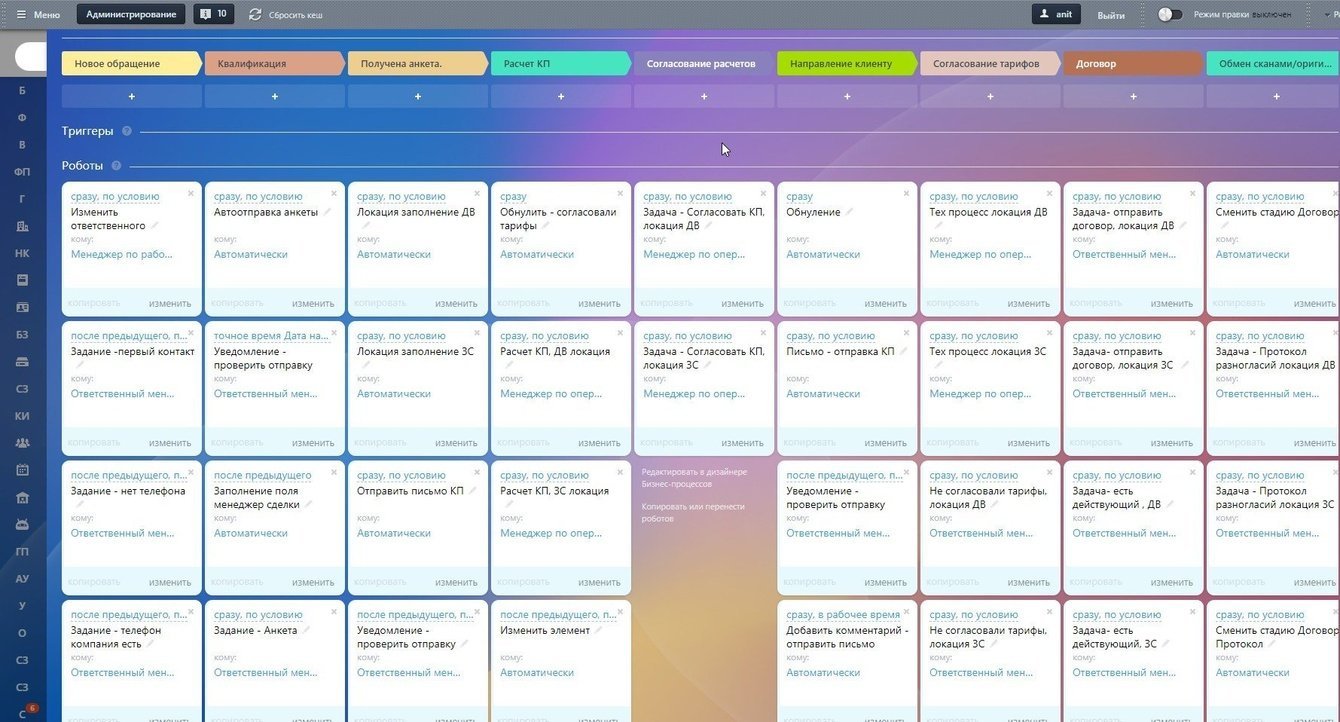Toggle the Режим правки switch
Viewport: 1340px width, 722px height.
(1170, 14)
